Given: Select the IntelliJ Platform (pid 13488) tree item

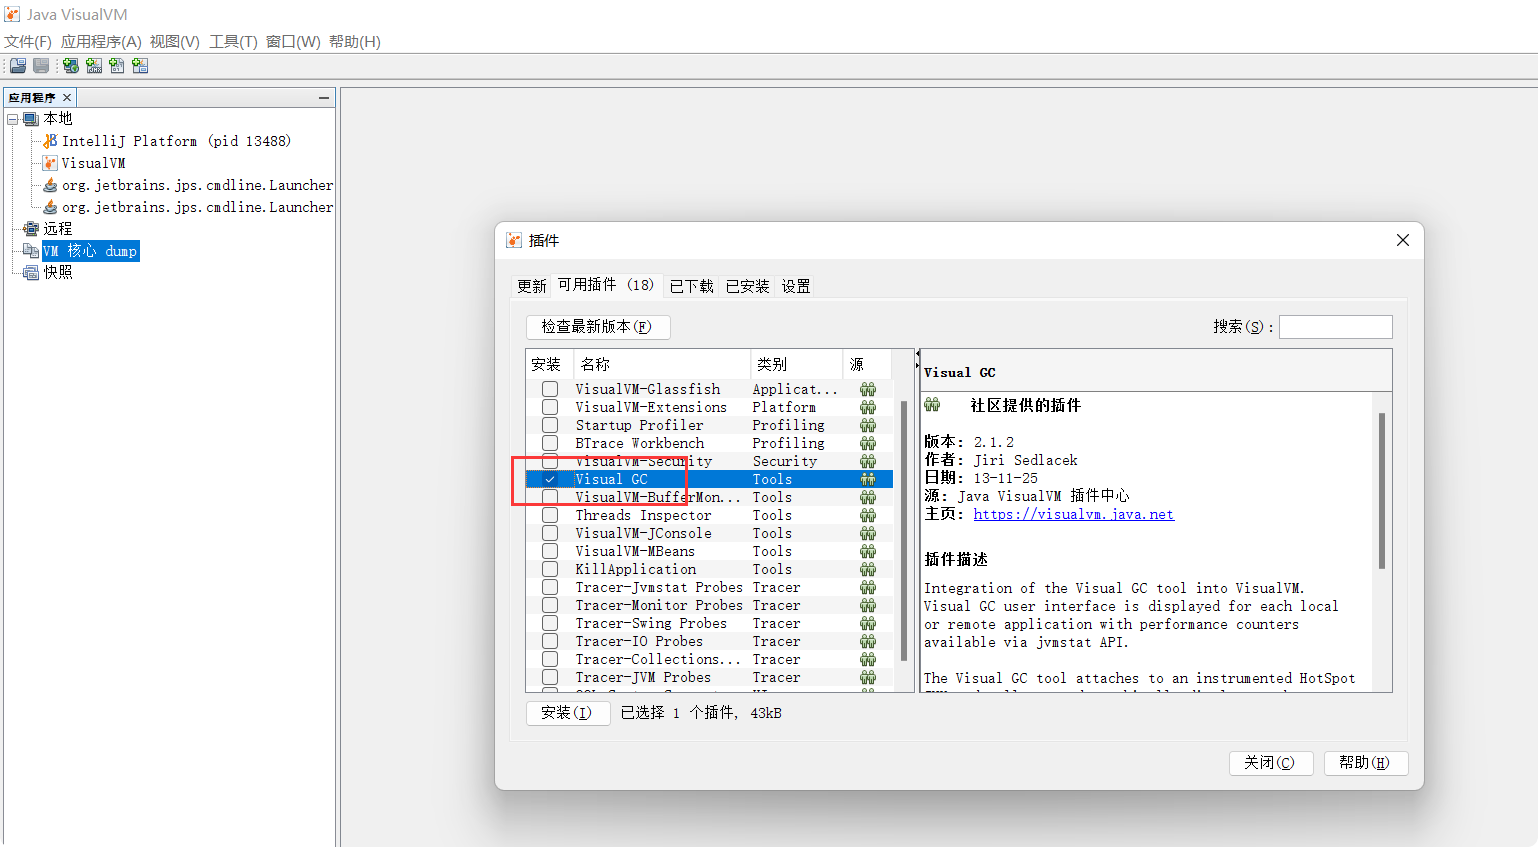Looking at the screenshot, I should [x=176, y=141].
